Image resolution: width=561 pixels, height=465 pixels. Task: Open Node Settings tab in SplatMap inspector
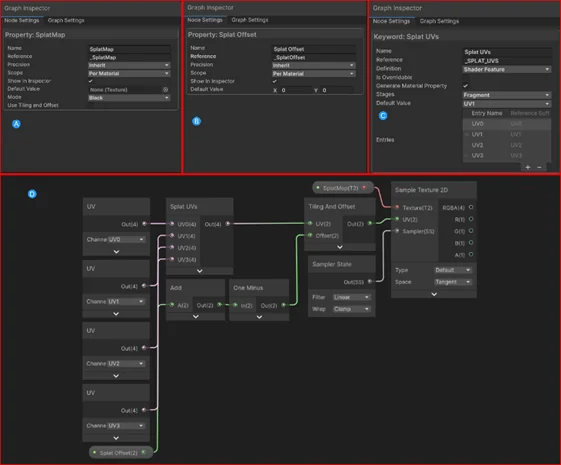(x=21, y=20)
